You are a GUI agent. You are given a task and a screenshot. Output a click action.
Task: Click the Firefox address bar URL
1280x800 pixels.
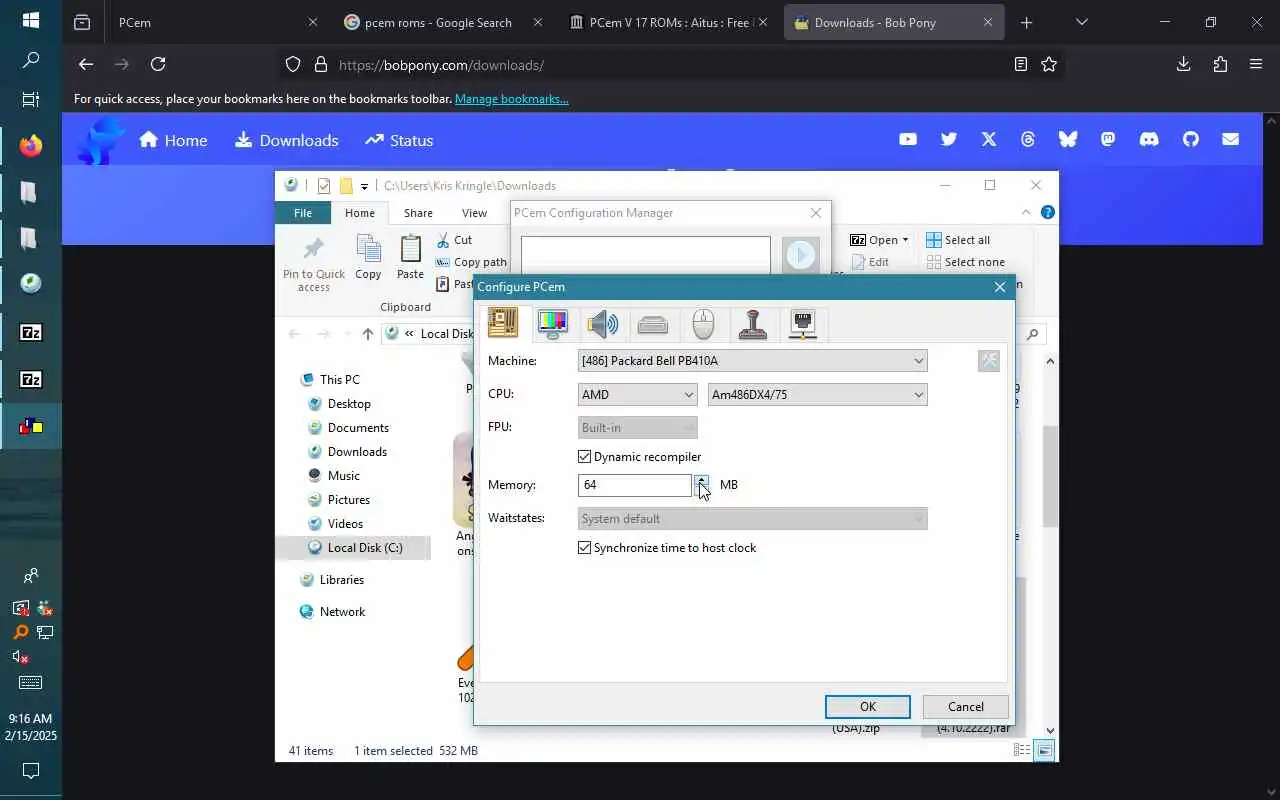click(x=441, y=65)
